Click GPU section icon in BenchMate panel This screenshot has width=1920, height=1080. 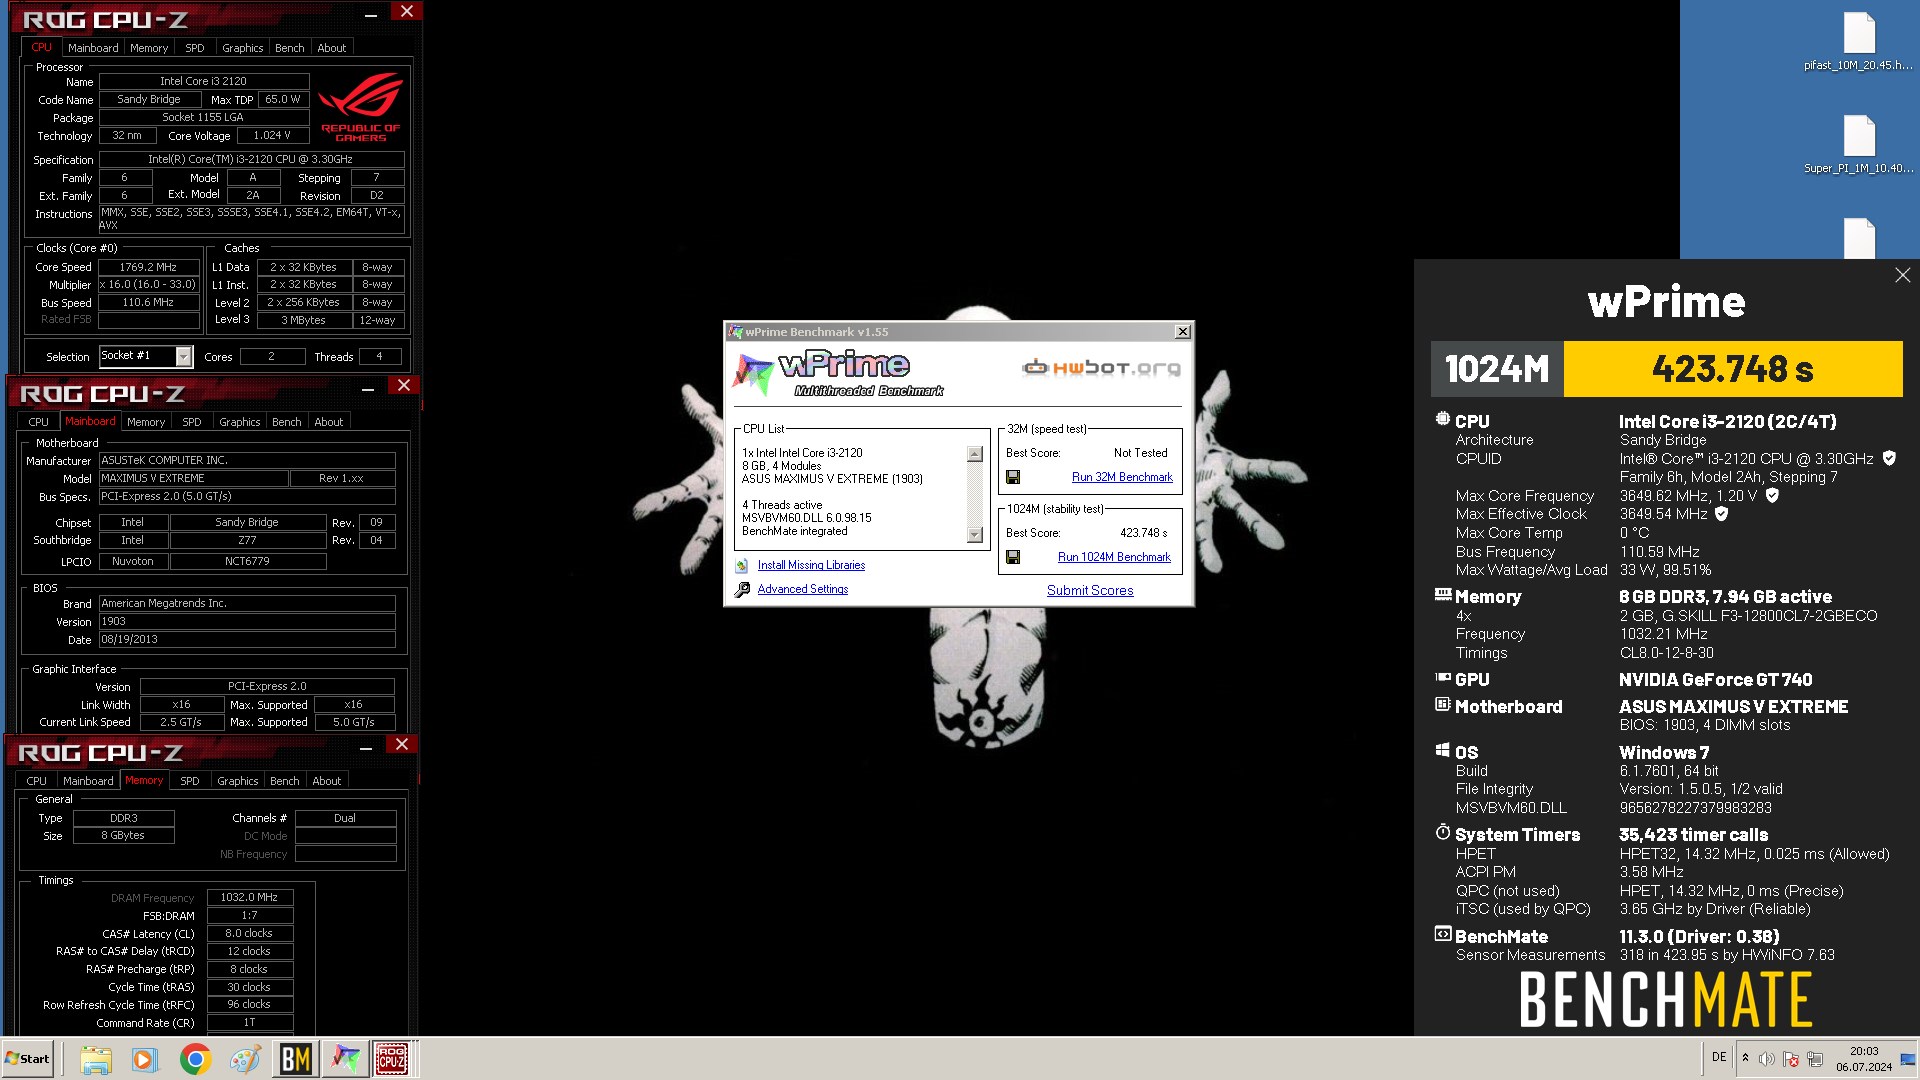(x=1442, y=677)
